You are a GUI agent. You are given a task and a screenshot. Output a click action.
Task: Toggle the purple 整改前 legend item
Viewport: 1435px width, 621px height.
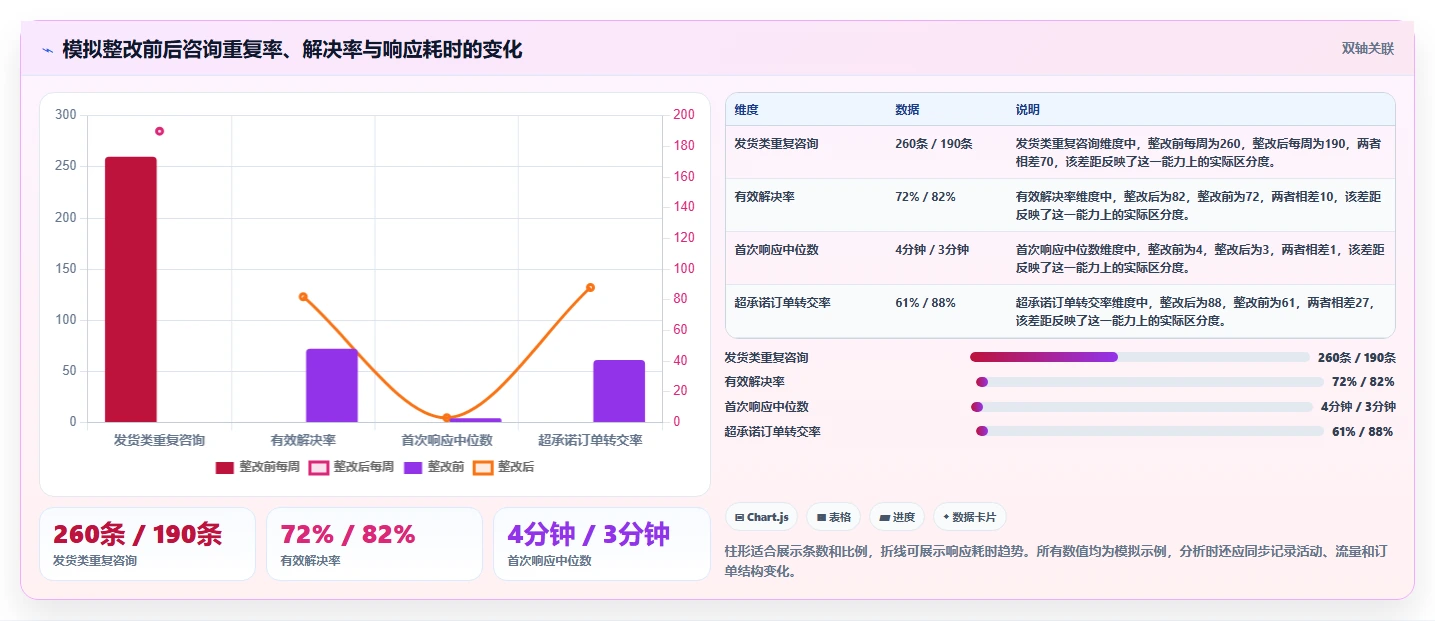[x=434, y=467]
